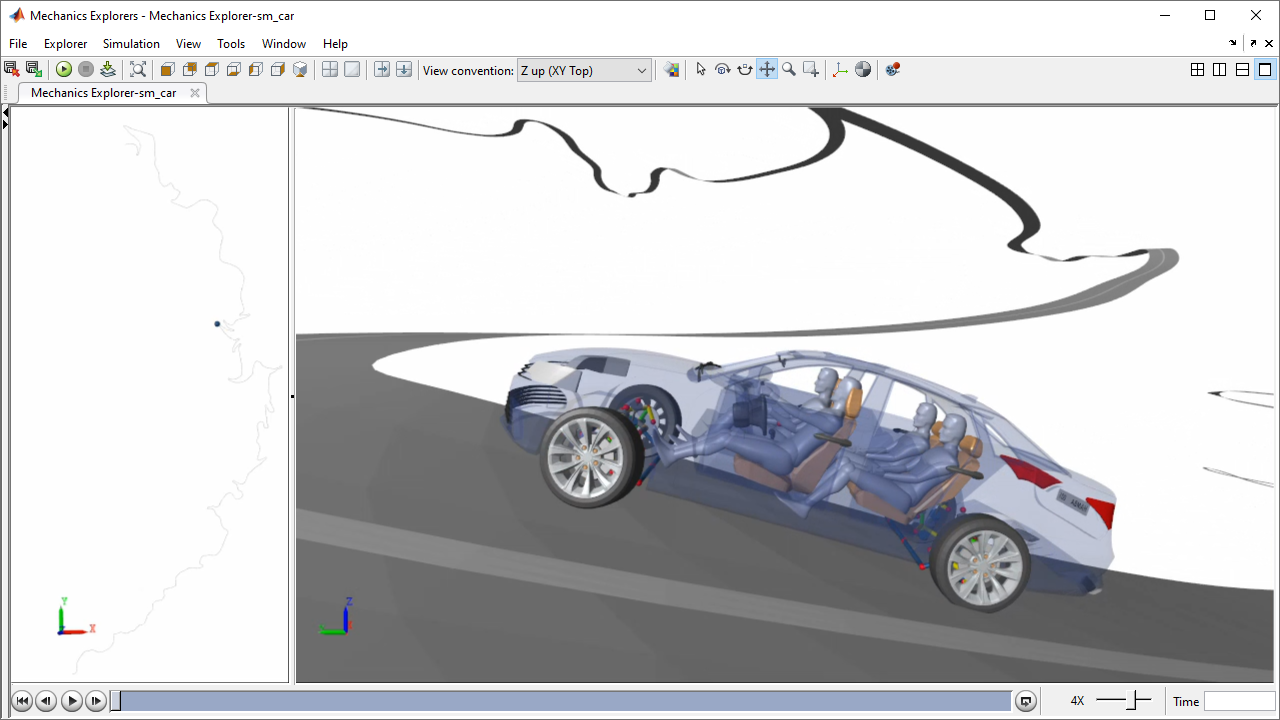
Task: Run the model with the green play icon
Action: click(64, 69)
